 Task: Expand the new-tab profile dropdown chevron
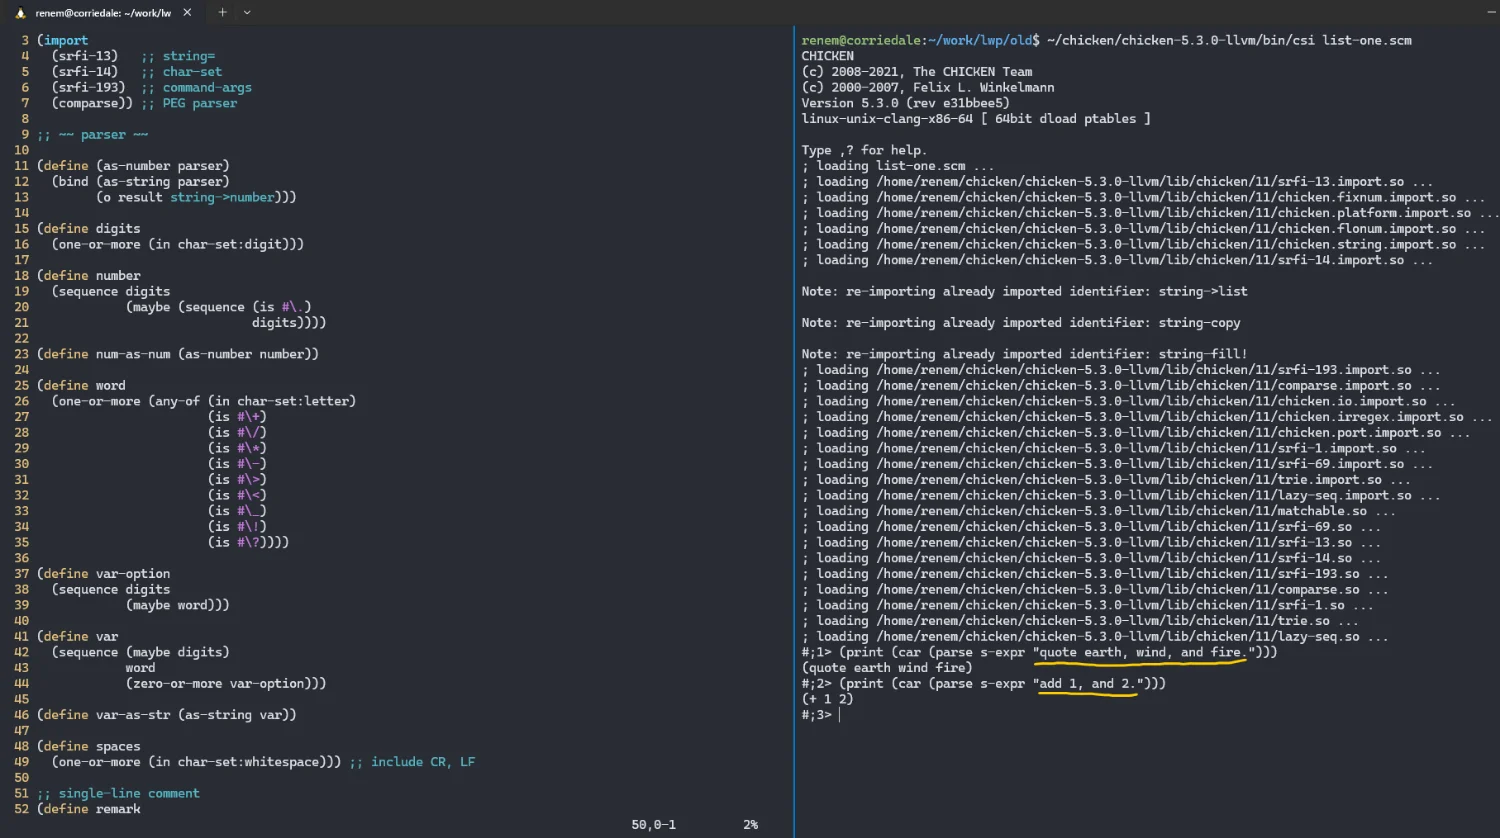[x=247, y=13]
